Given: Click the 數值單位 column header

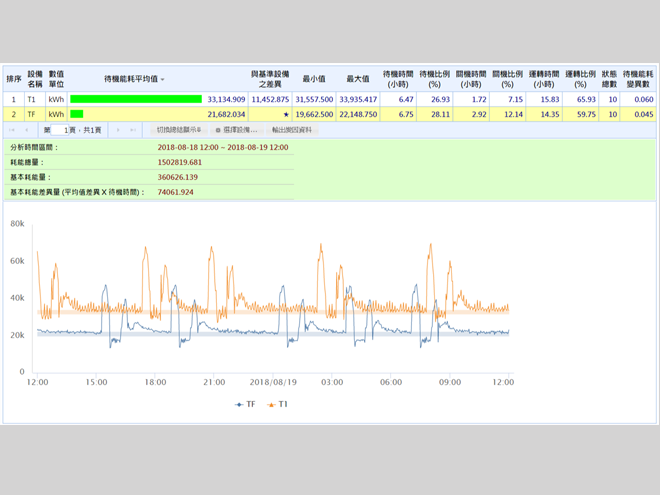Looking at the screenshot, I should tap(56, 79).
